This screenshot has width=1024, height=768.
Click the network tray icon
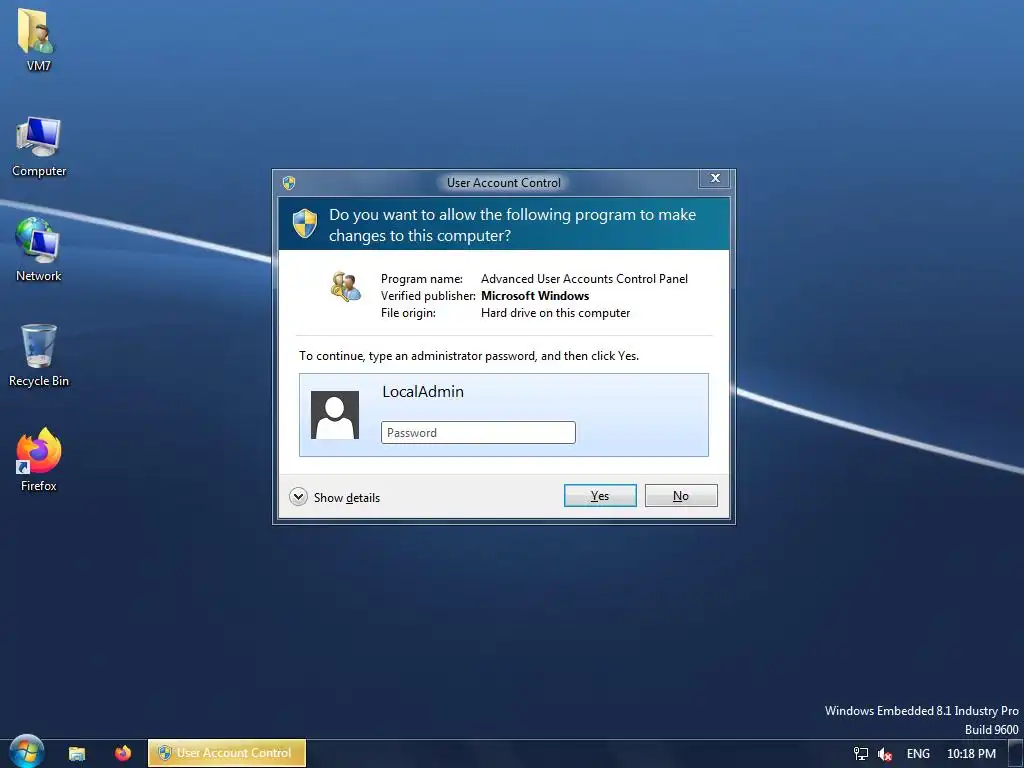(x=861, y=754)
